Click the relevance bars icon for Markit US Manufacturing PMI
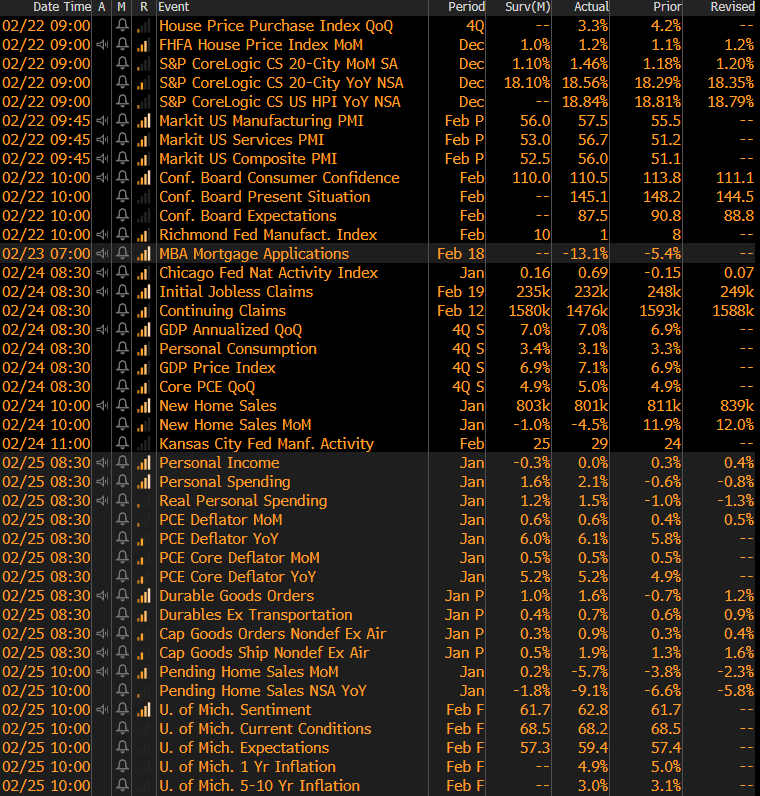The width and height of the screenshot is (760, 796). click(143, 121)
